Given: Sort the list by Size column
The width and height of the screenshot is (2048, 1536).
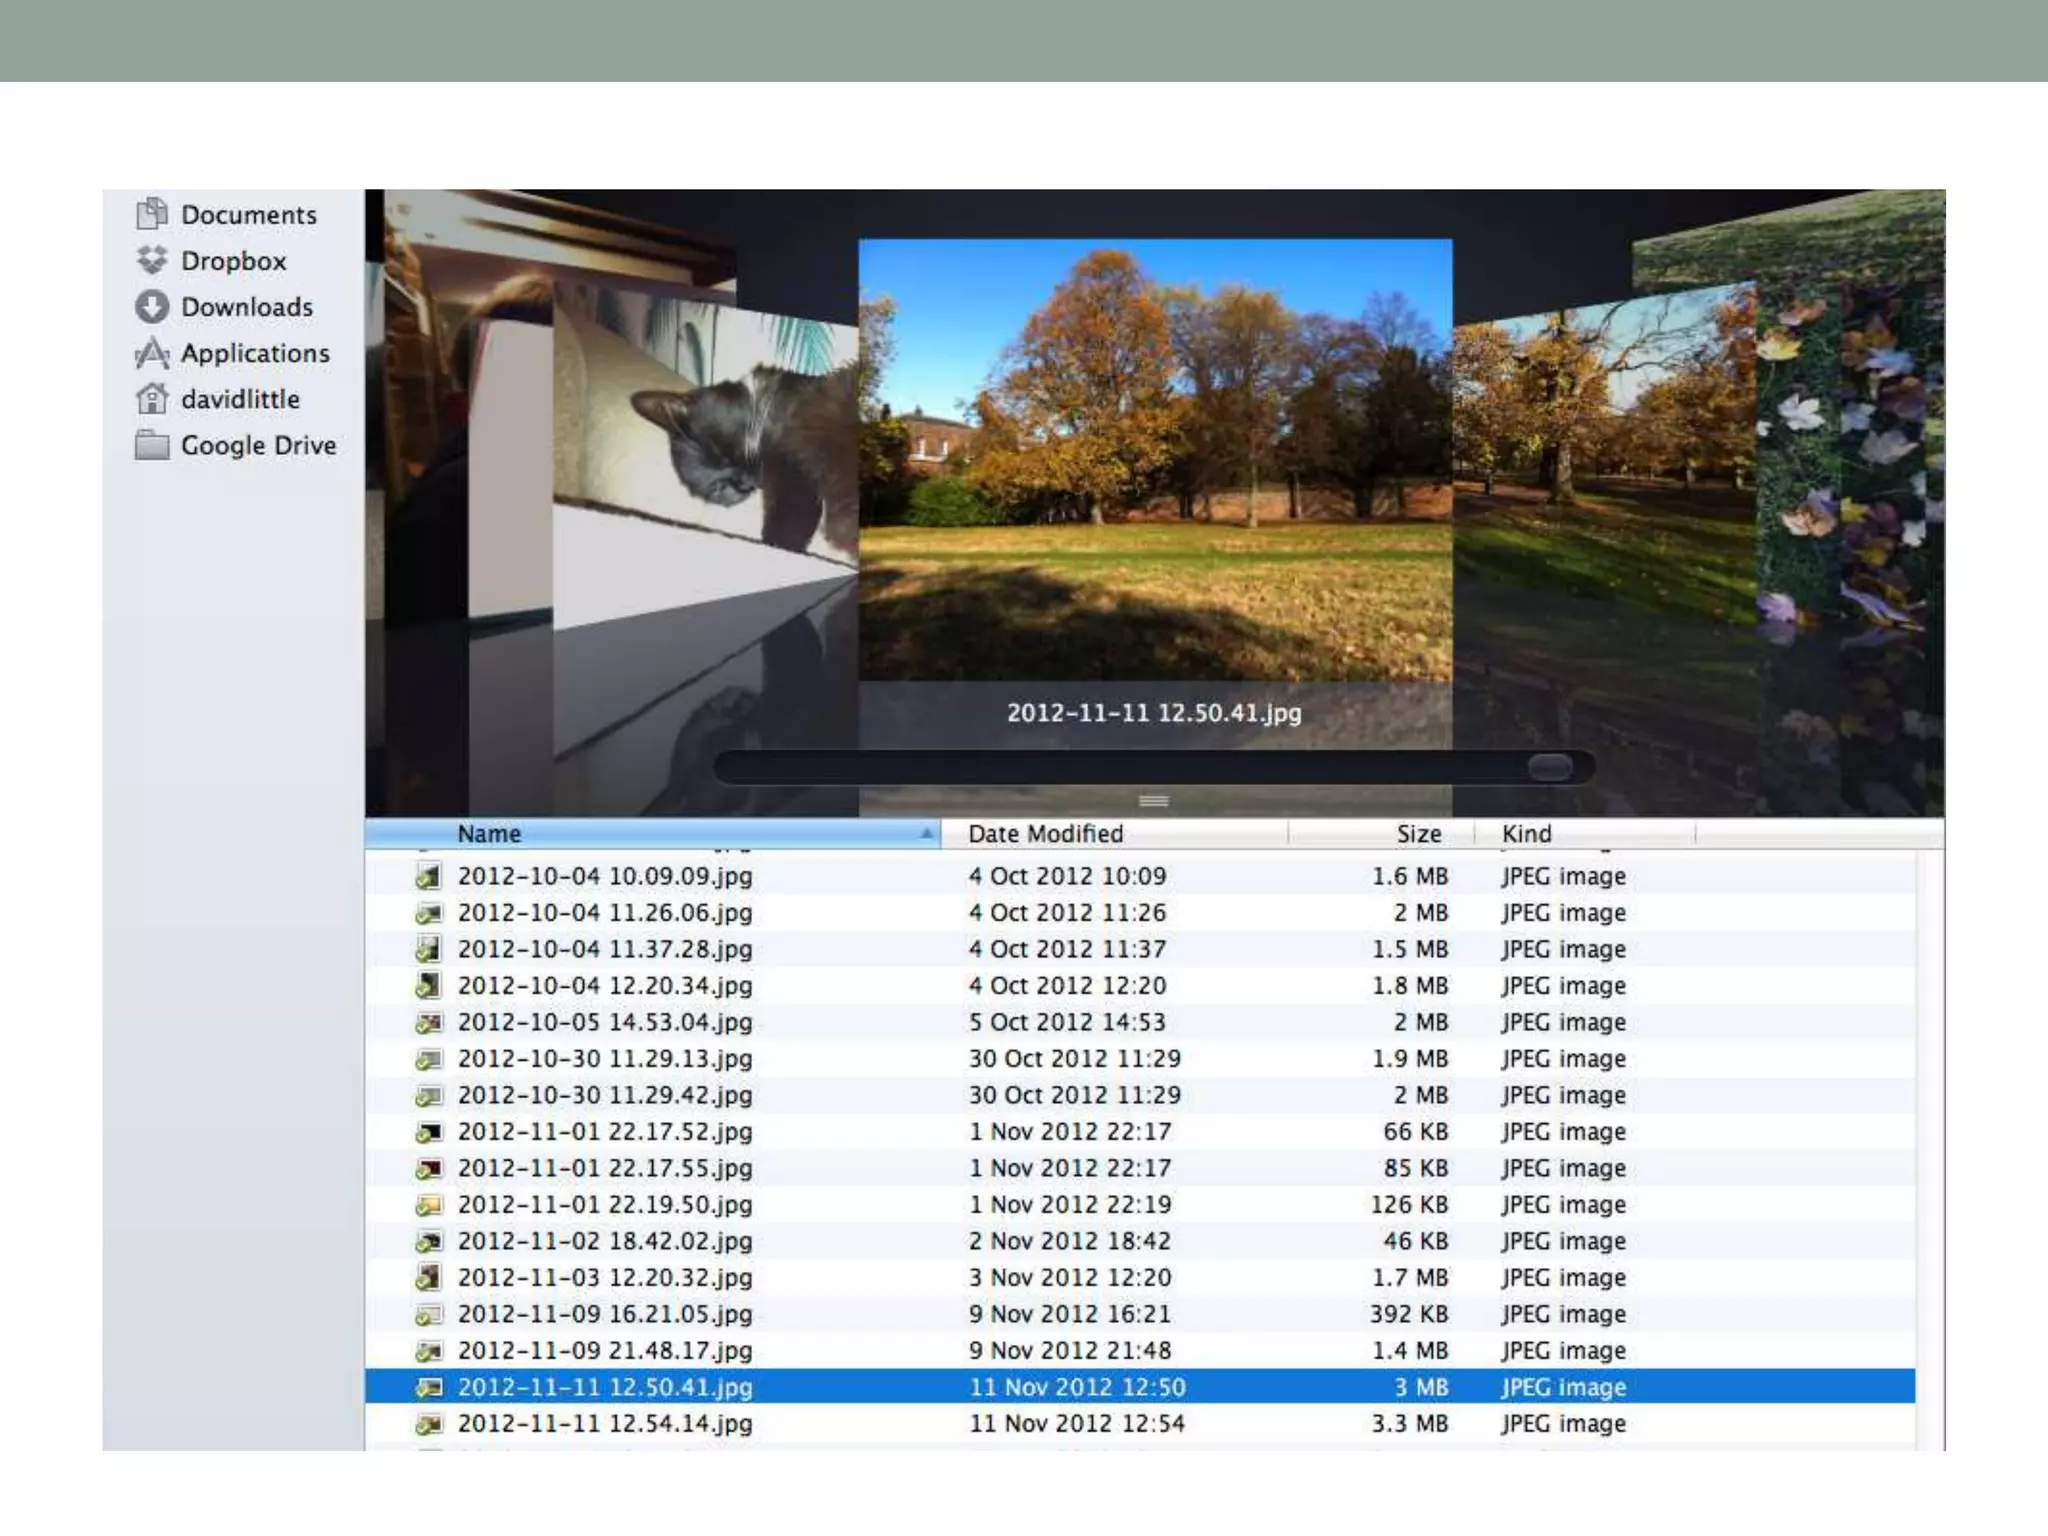Looking at the screenshot, I should point(1418,833).
